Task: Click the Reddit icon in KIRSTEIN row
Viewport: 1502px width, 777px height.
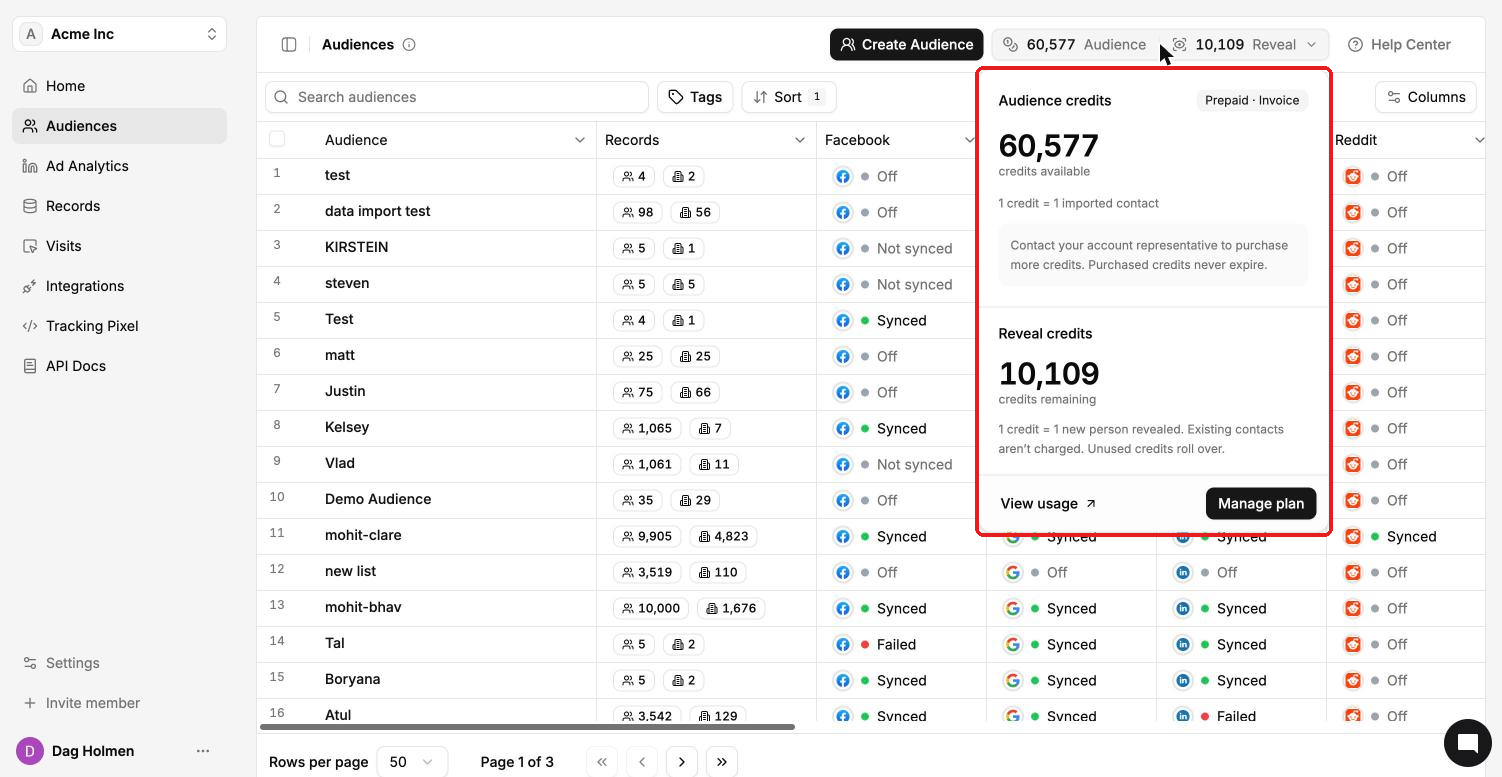Action: pos(1353,248)
